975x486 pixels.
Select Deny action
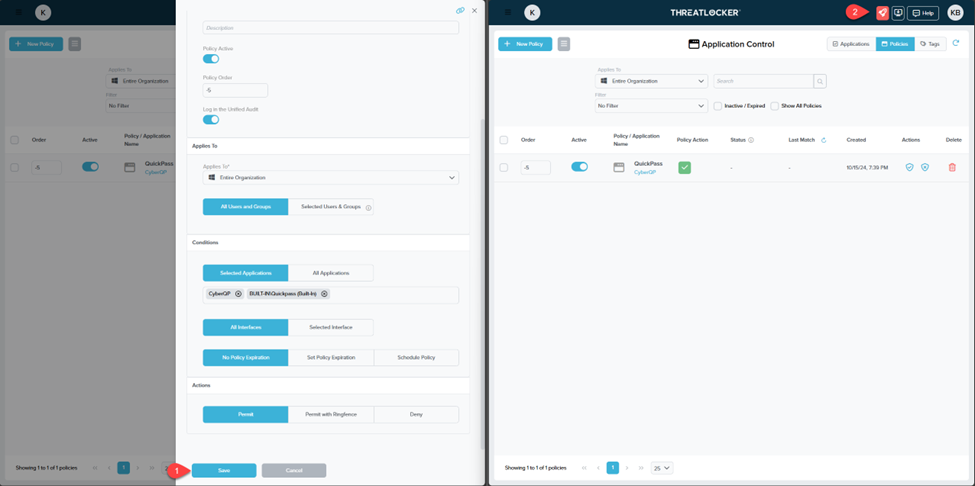click(416, 414)
